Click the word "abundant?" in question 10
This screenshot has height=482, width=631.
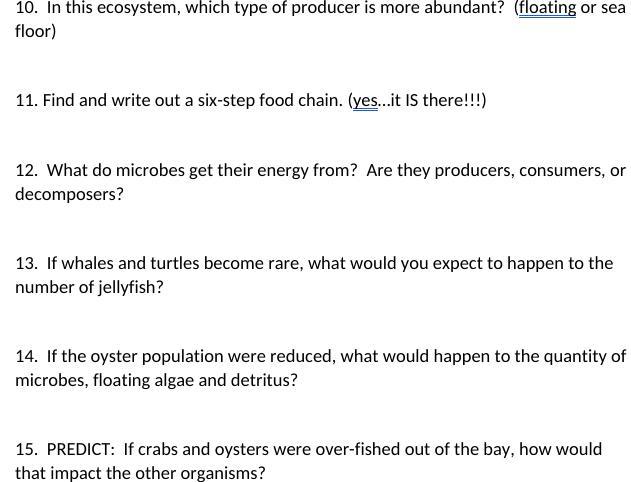[464, 8]
